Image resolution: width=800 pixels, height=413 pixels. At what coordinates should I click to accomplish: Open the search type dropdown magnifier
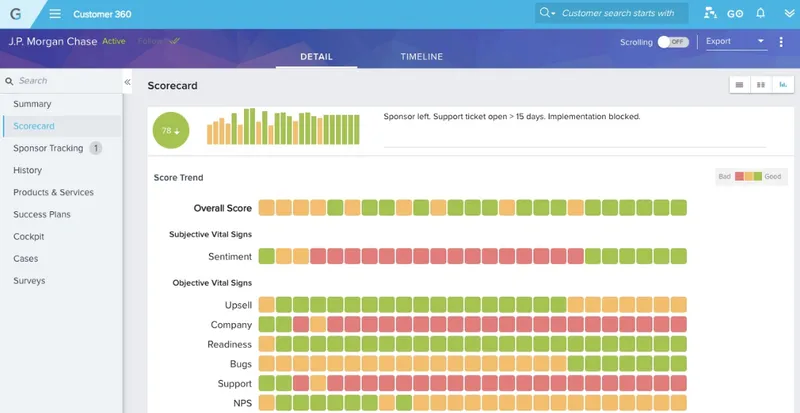547,13
